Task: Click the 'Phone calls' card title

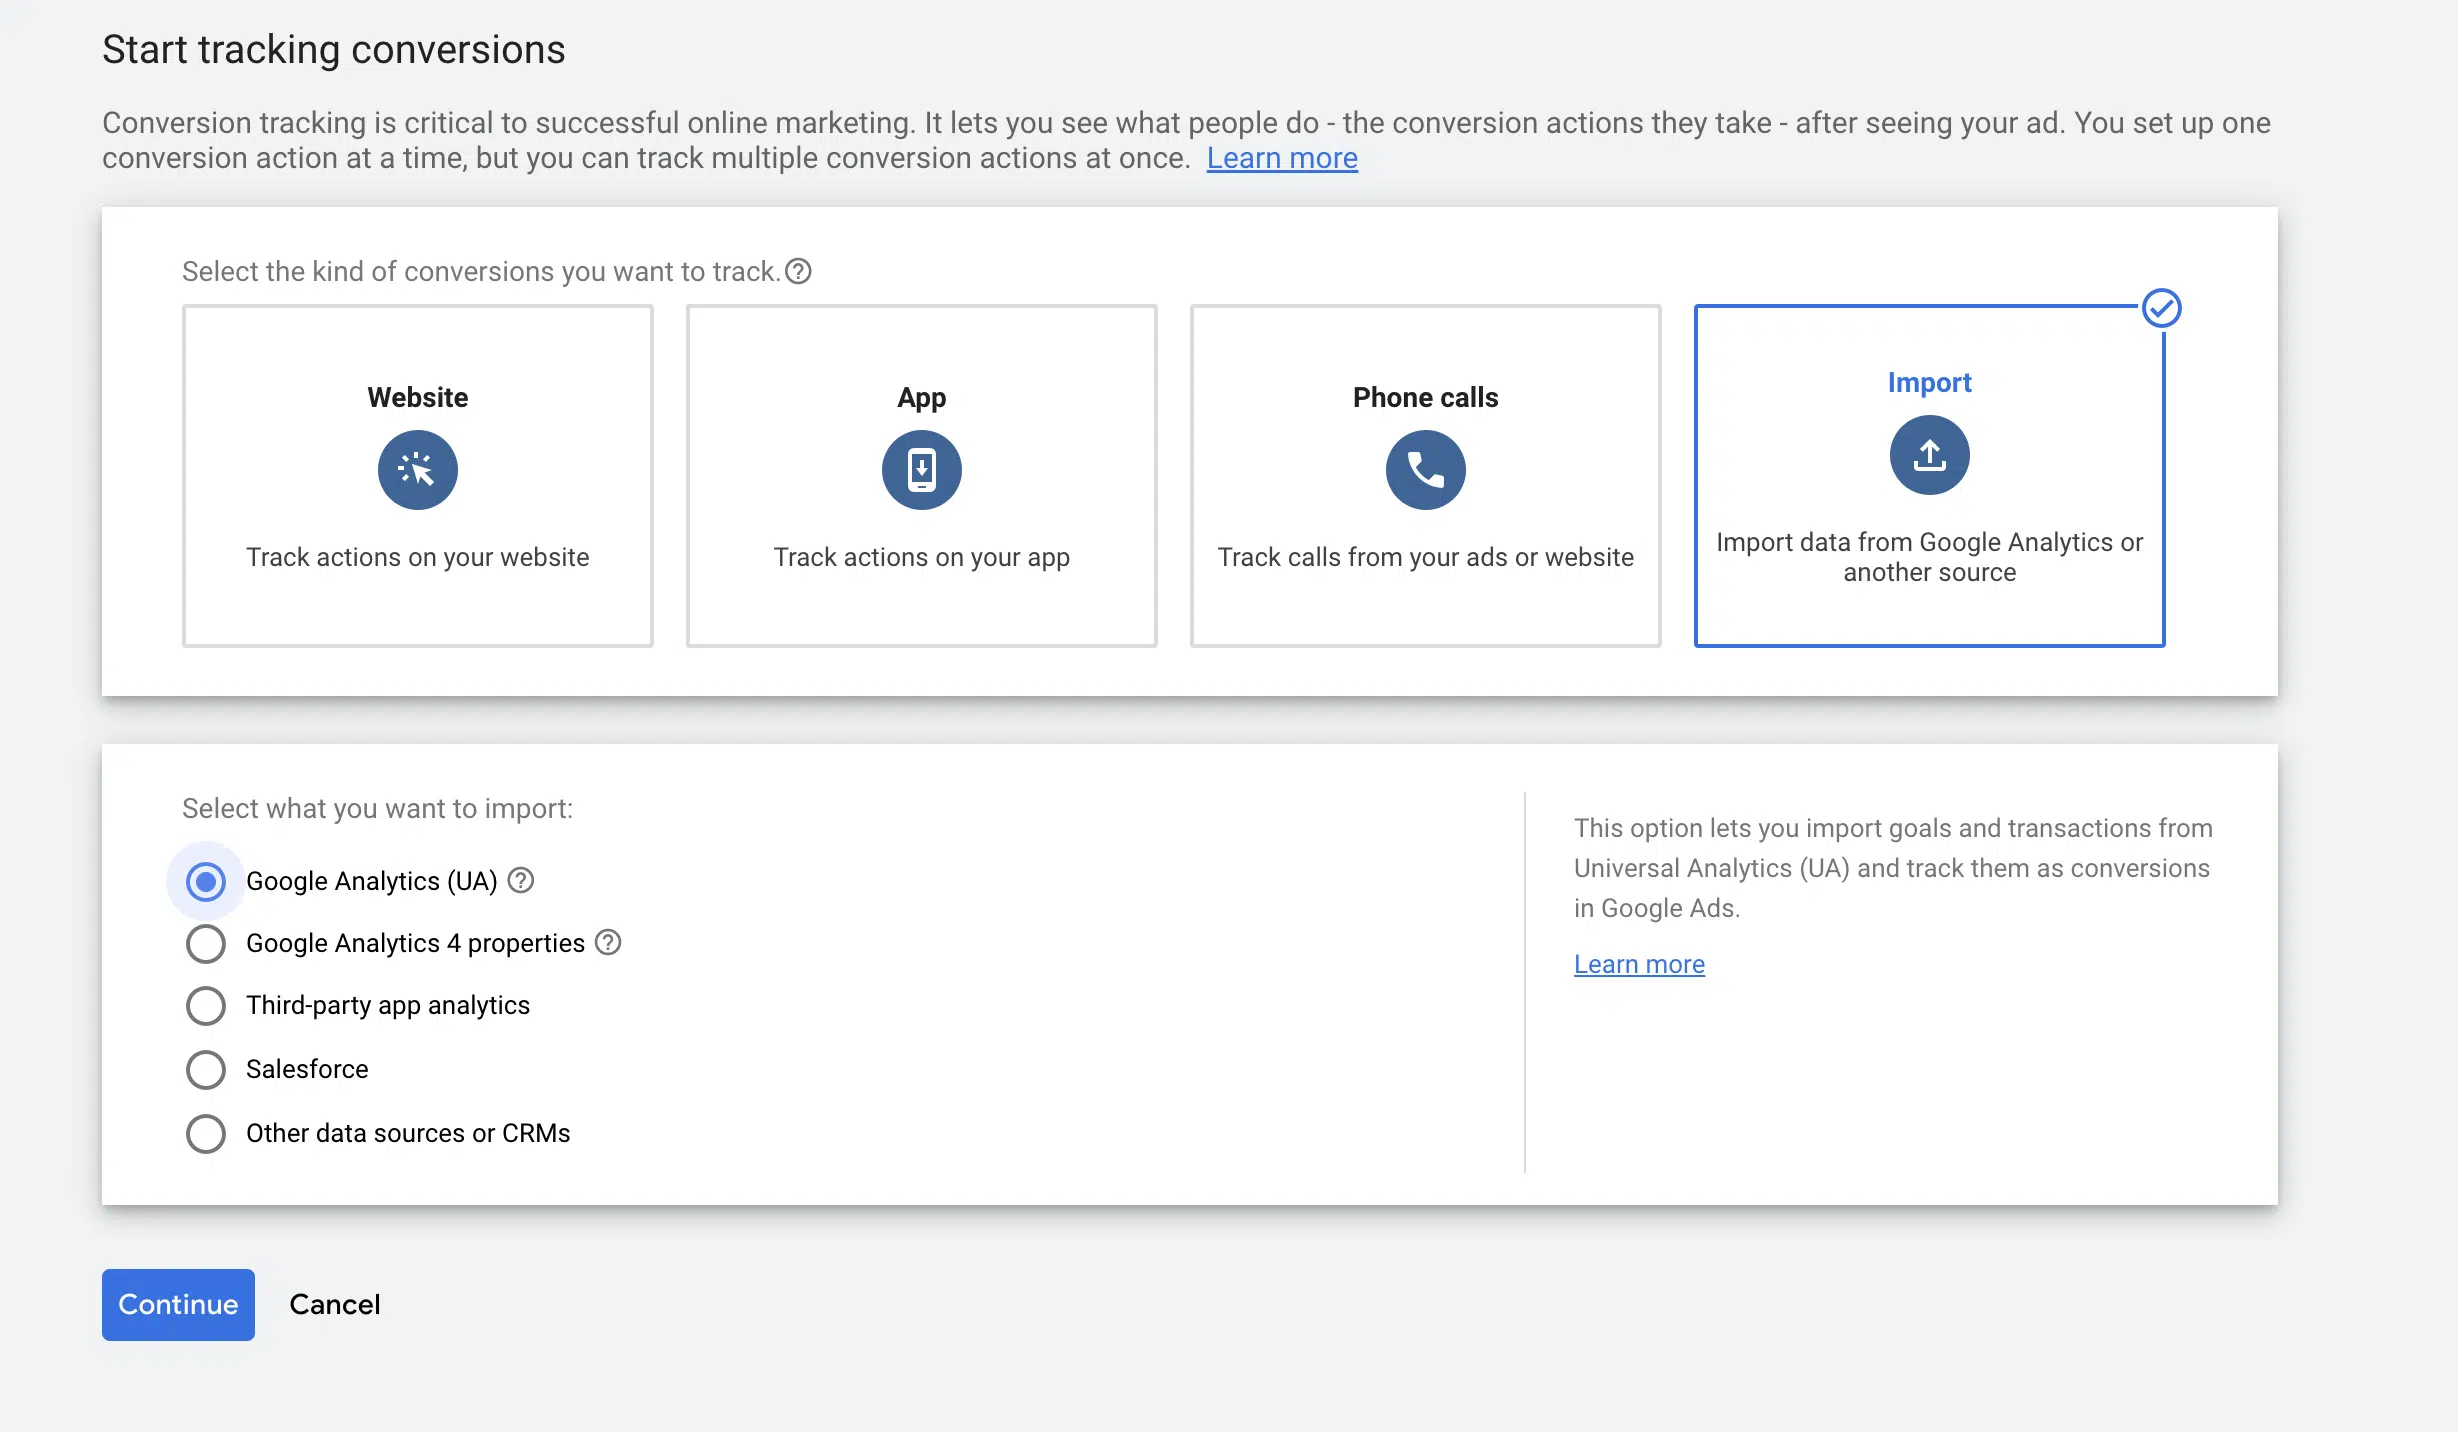Action: point(1426,397)
